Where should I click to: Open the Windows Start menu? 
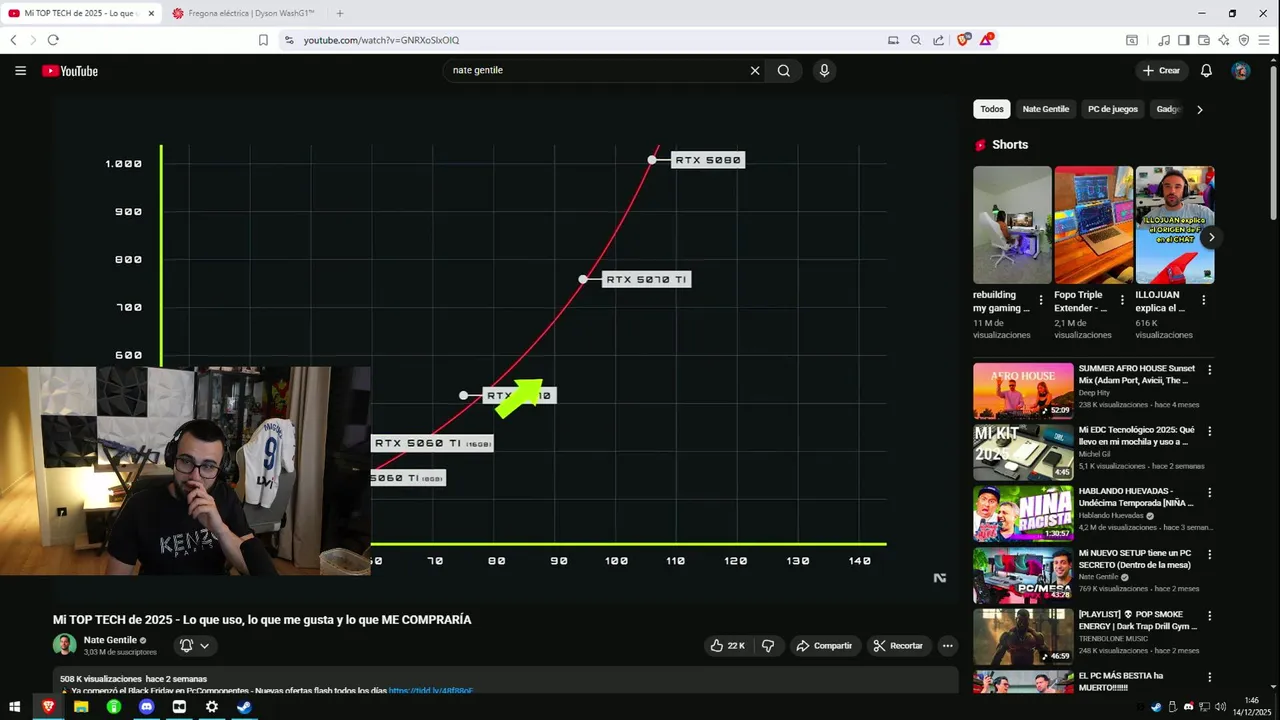pos(15,707)
